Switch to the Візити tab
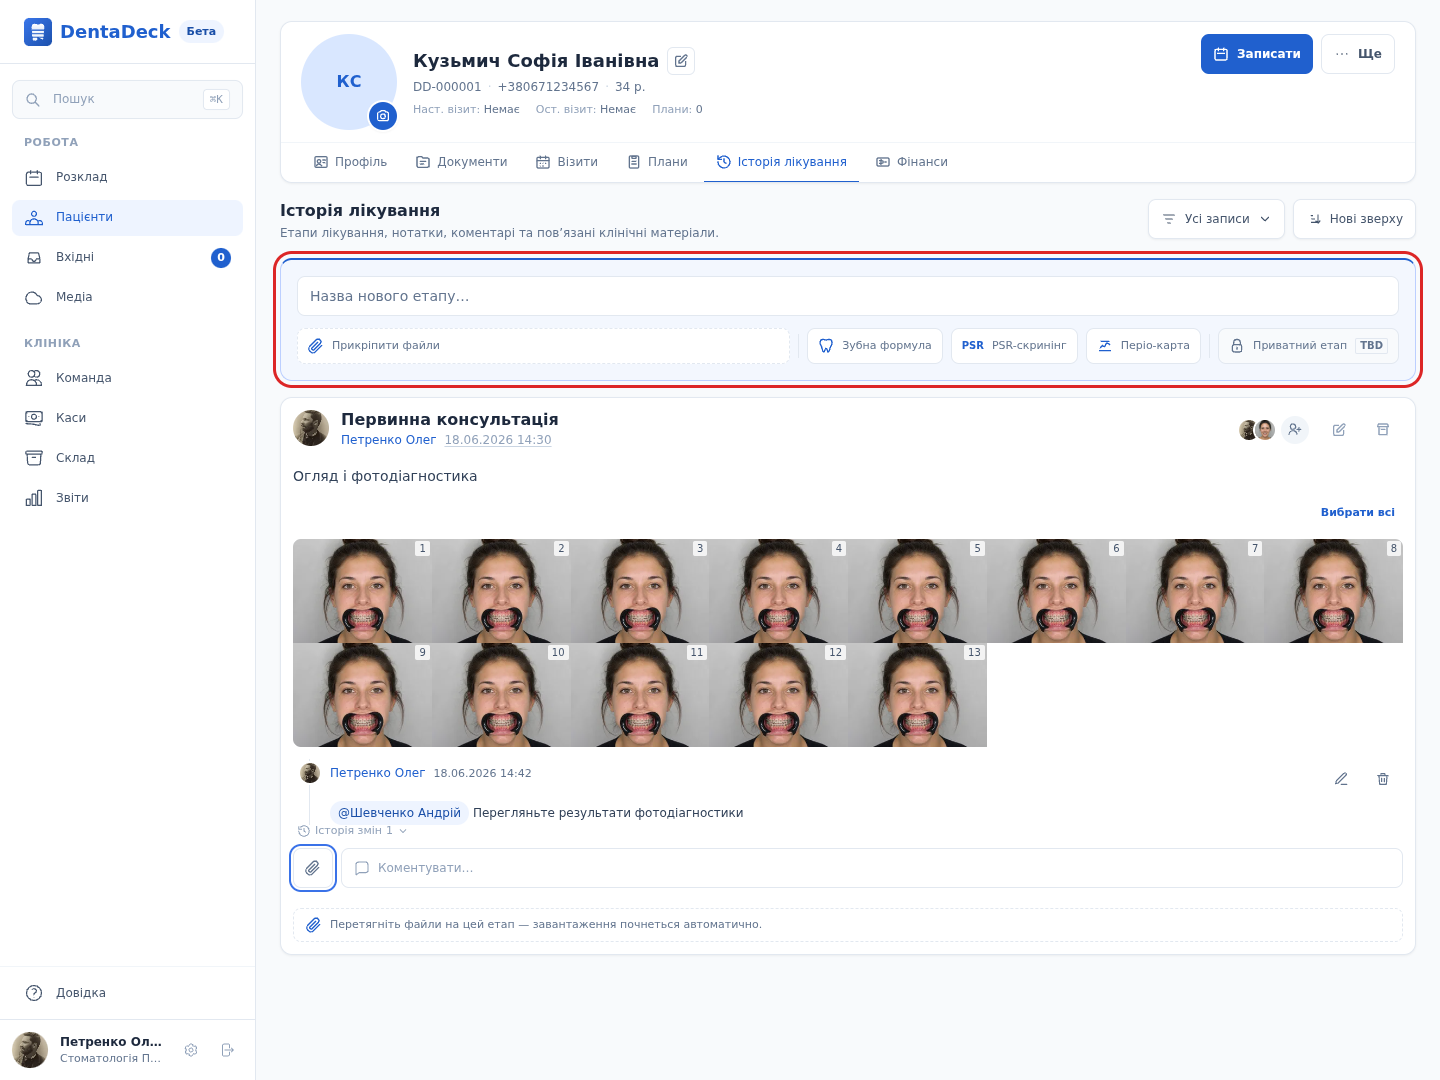1440x1080 pixels. tap(566, 162)
